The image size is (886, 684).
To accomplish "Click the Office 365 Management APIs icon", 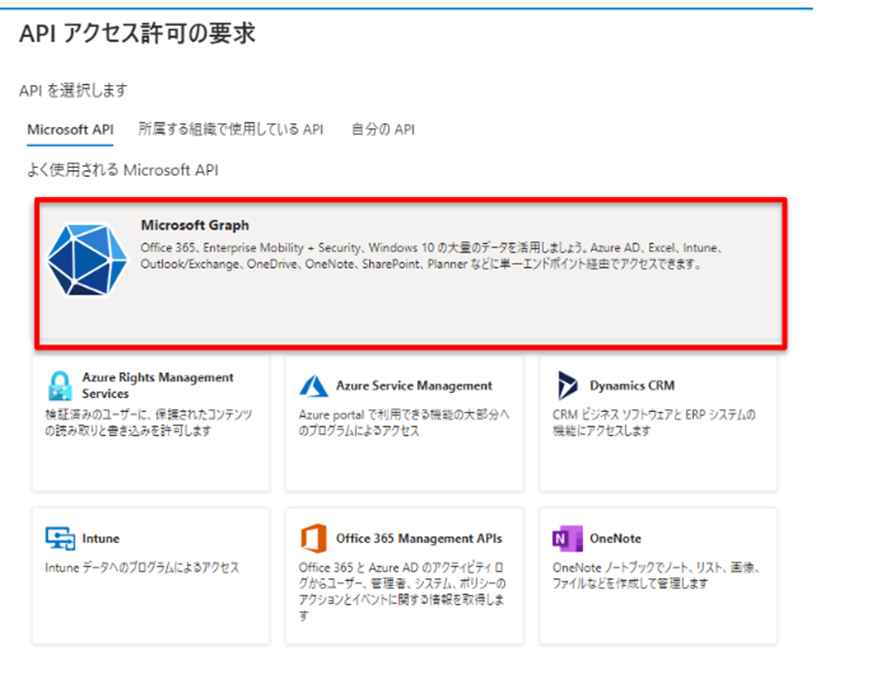I will 314,538.
